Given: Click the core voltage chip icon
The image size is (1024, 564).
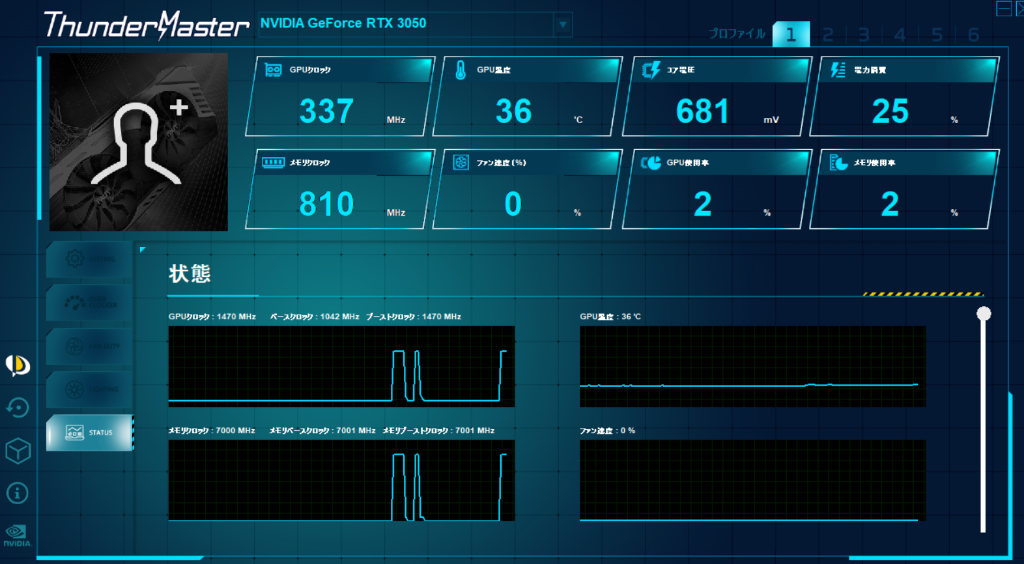Looking at the screenshot, I should click(x=650, y=70).
